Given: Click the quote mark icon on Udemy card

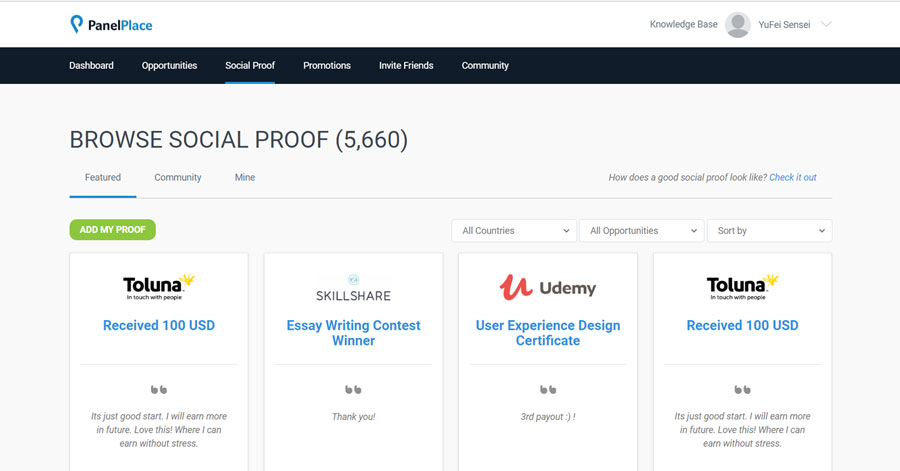Looking at the screenshot, I should coord(548,390).
